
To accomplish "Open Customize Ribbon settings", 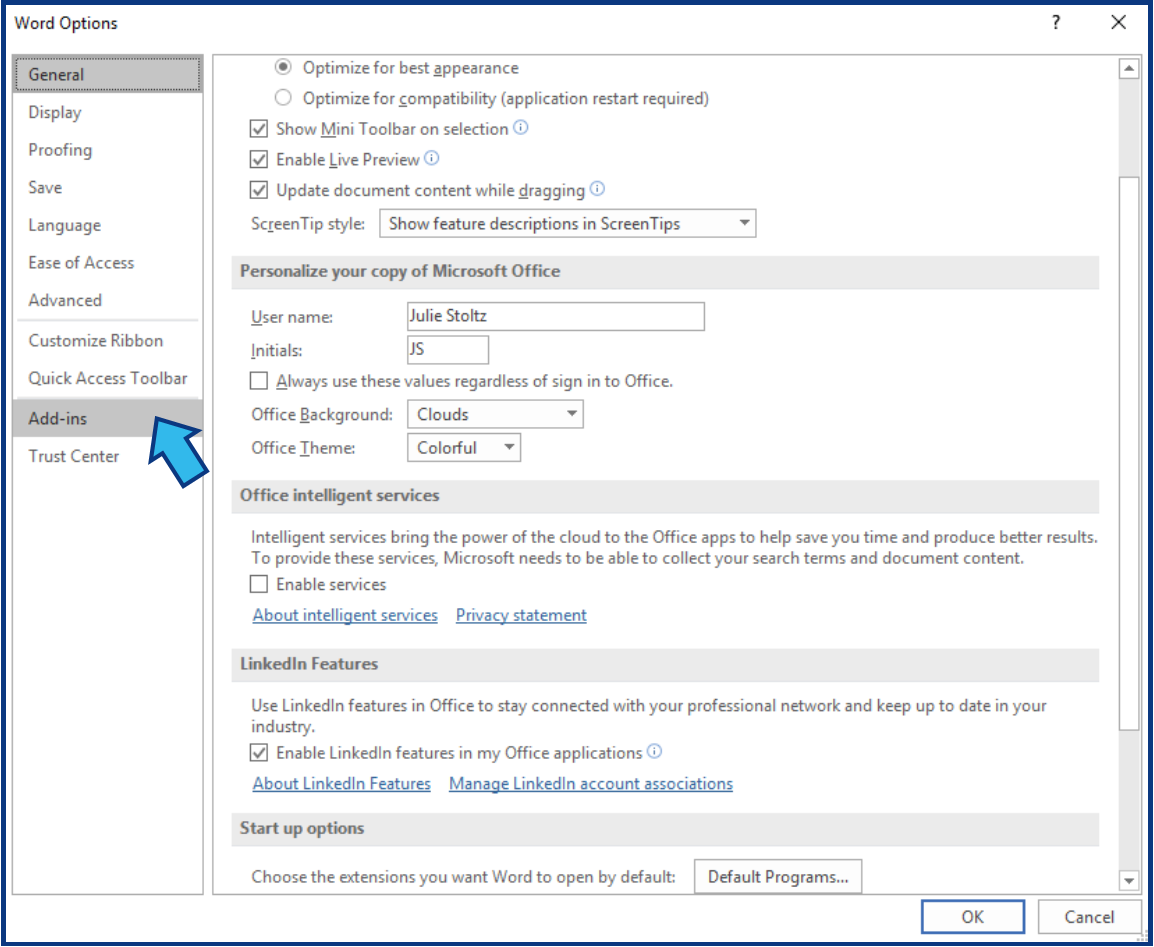I will point(107,340).
